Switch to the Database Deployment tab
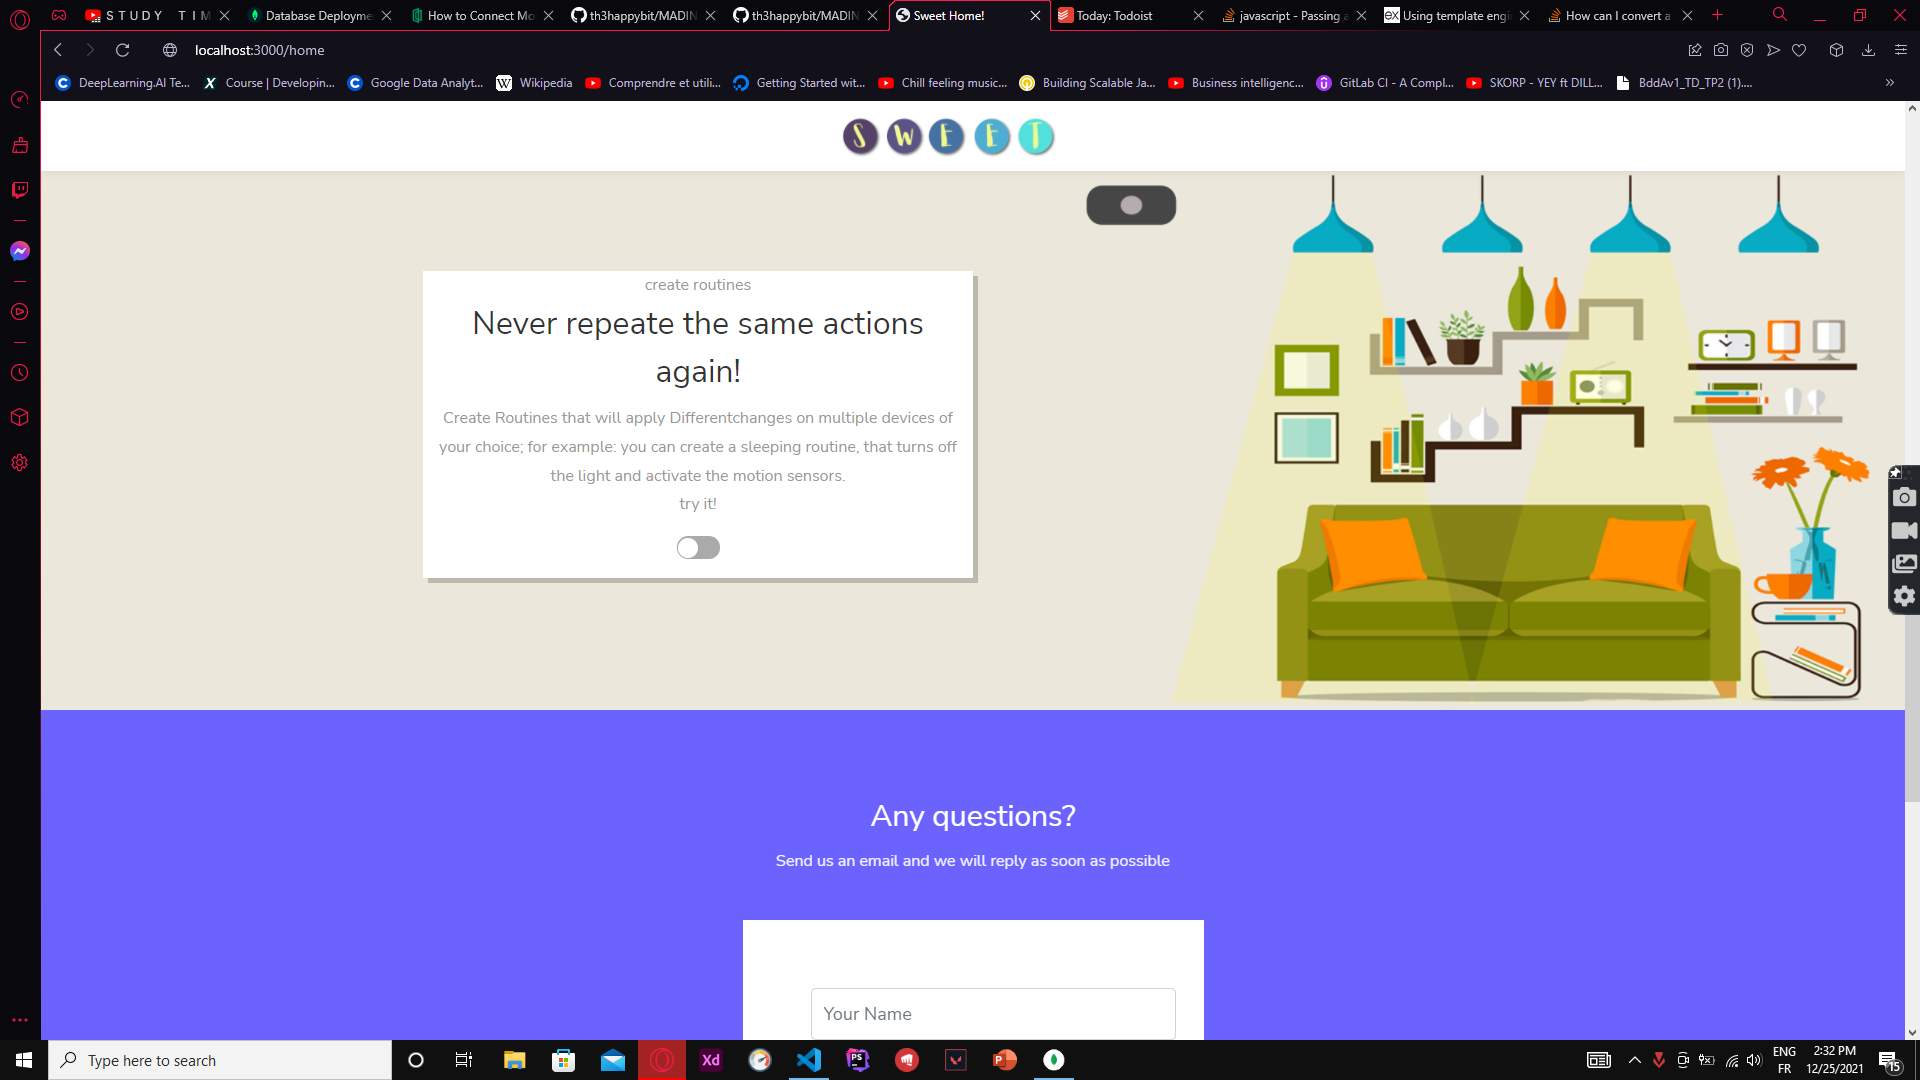The height and width of the screenshot is (1080, 1920). click(318, 16)
